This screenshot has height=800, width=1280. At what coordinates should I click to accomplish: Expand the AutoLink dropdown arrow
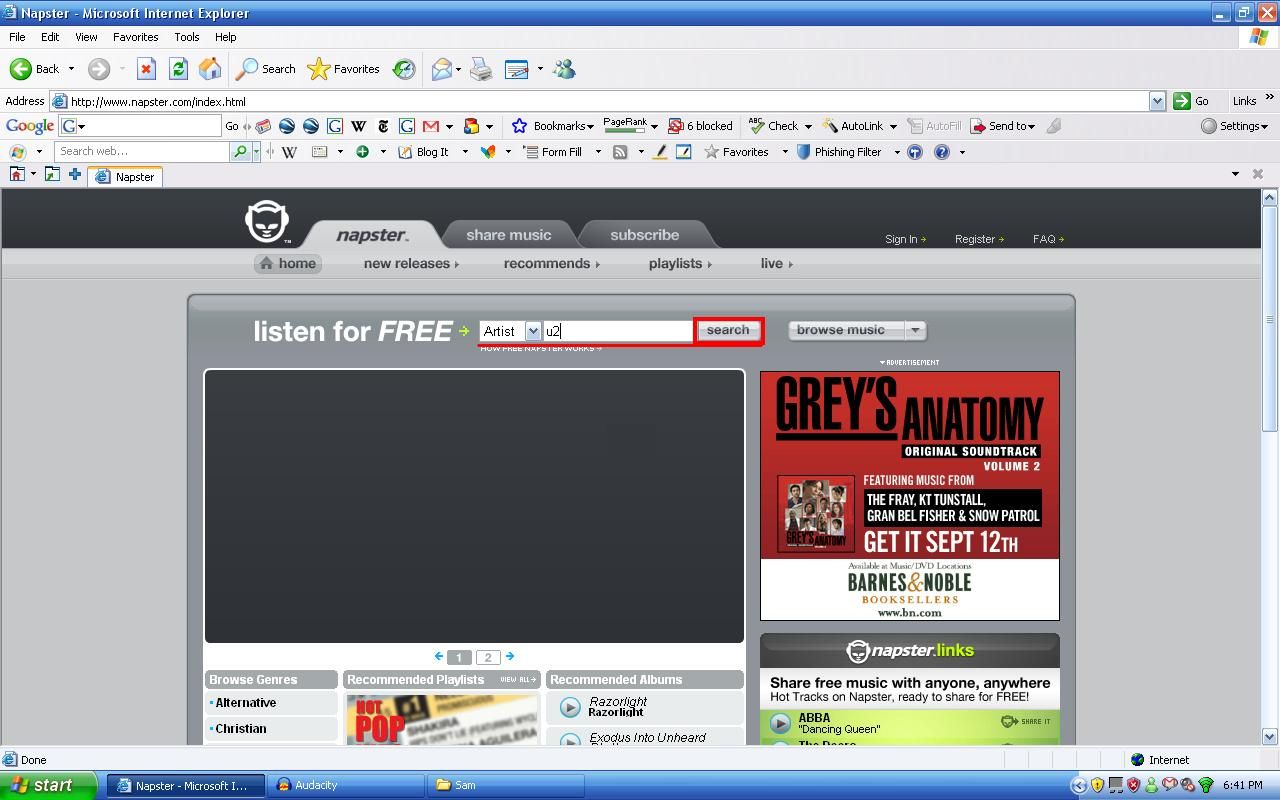point(893,126)
